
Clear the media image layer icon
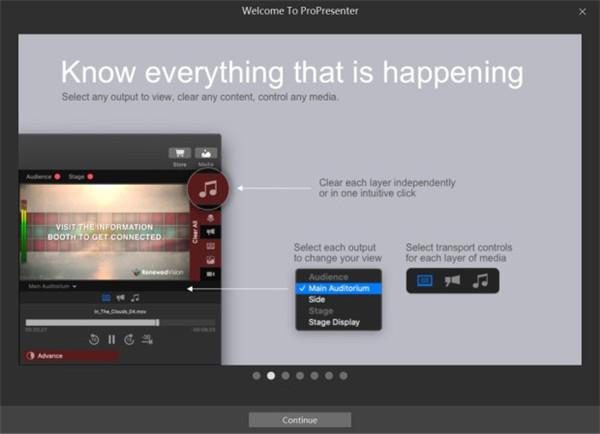pyautogui.click(x=210, y=260)
